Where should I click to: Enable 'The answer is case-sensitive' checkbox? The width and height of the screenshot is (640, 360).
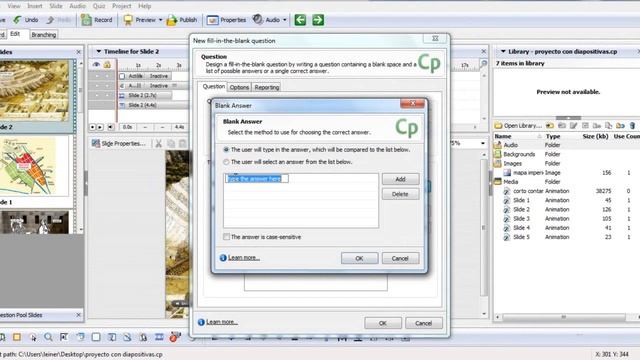pyautogui.click(x=227, y=237)
